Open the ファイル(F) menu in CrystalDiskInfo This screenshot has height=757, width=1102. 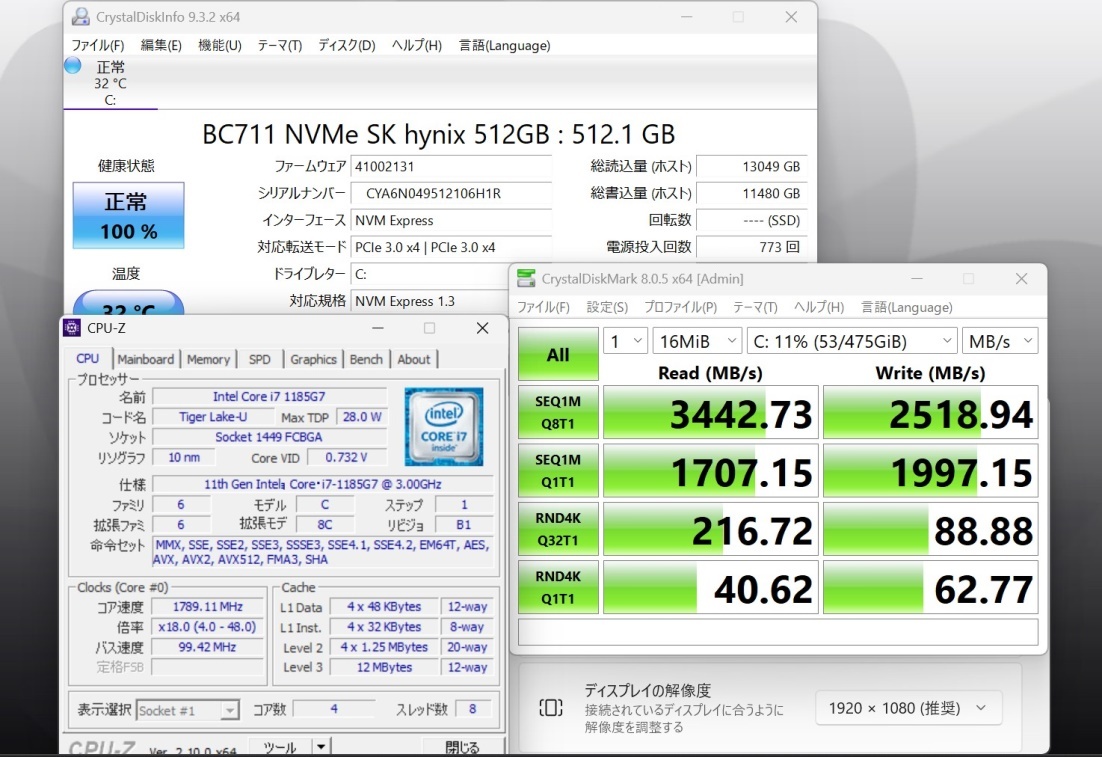pyautogui.click(x=98, y=46)
